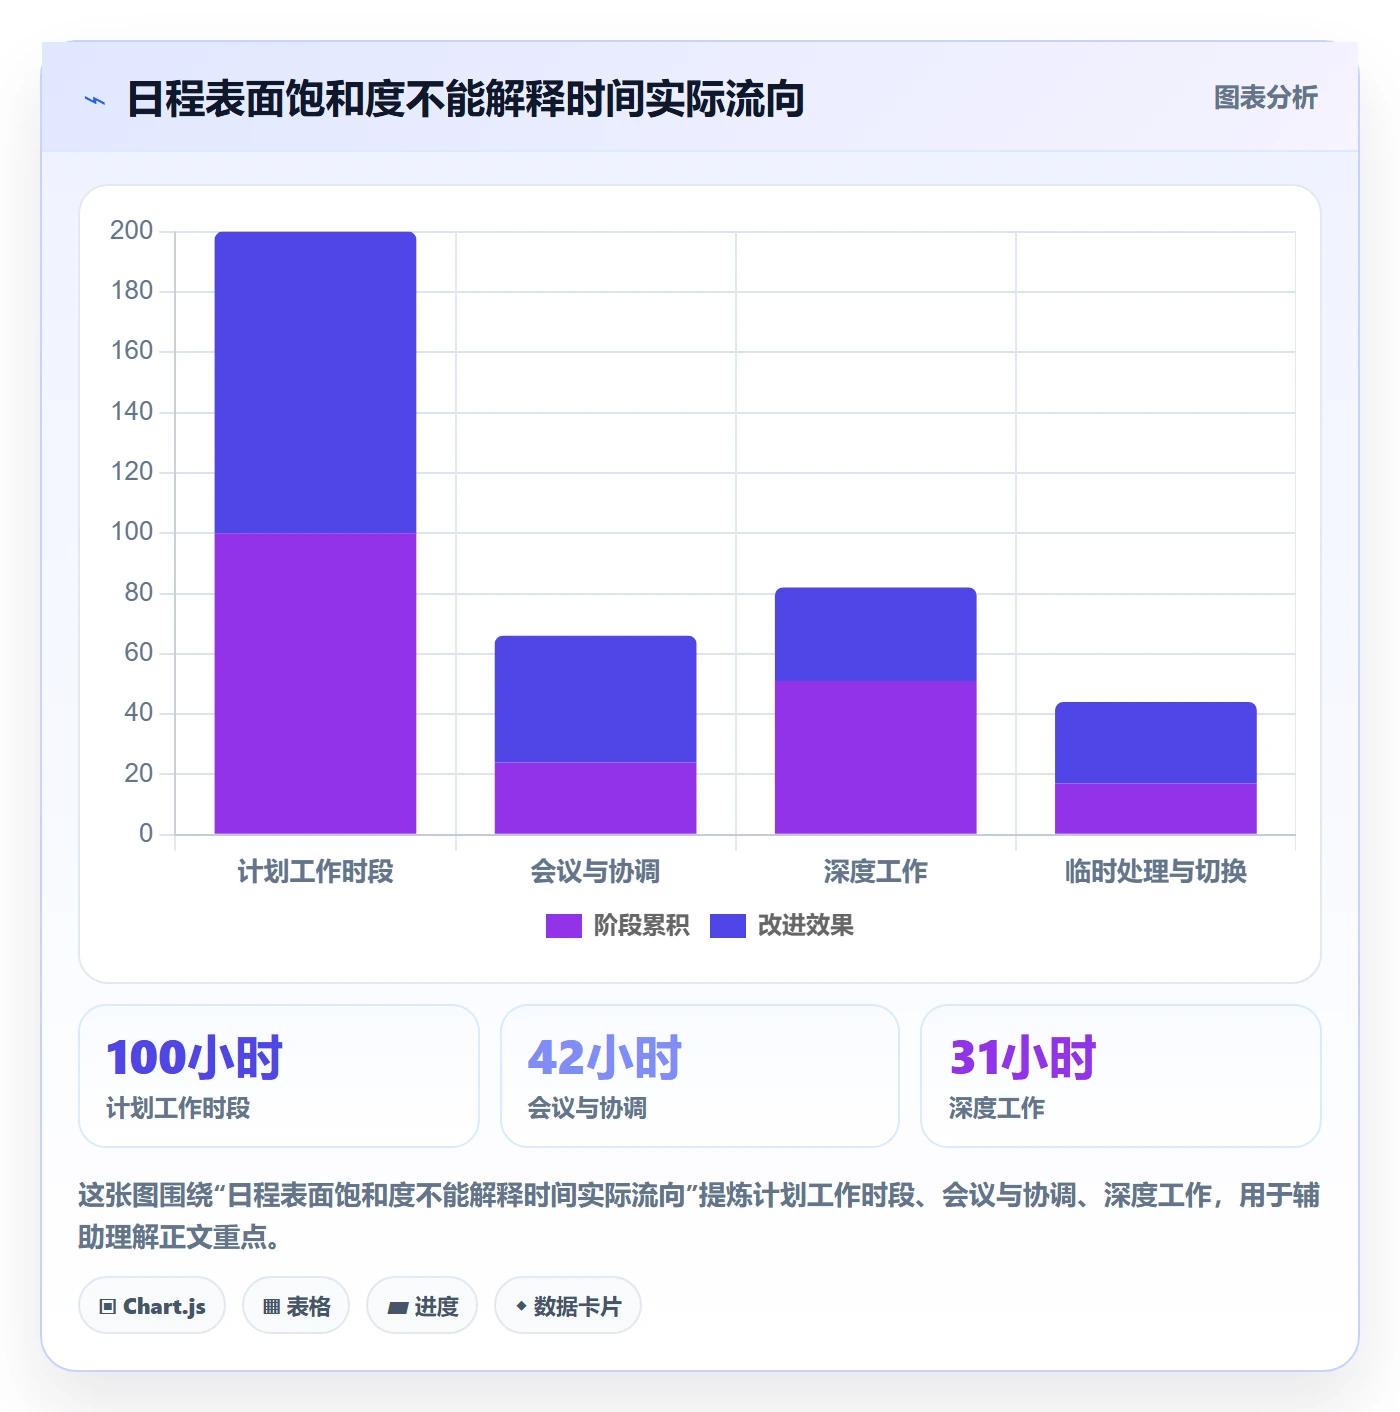Viewport: 1400px width, 1412px height.
Task: Click the 临时处理与切换 purple bar segment
Action: point(1155,808)
